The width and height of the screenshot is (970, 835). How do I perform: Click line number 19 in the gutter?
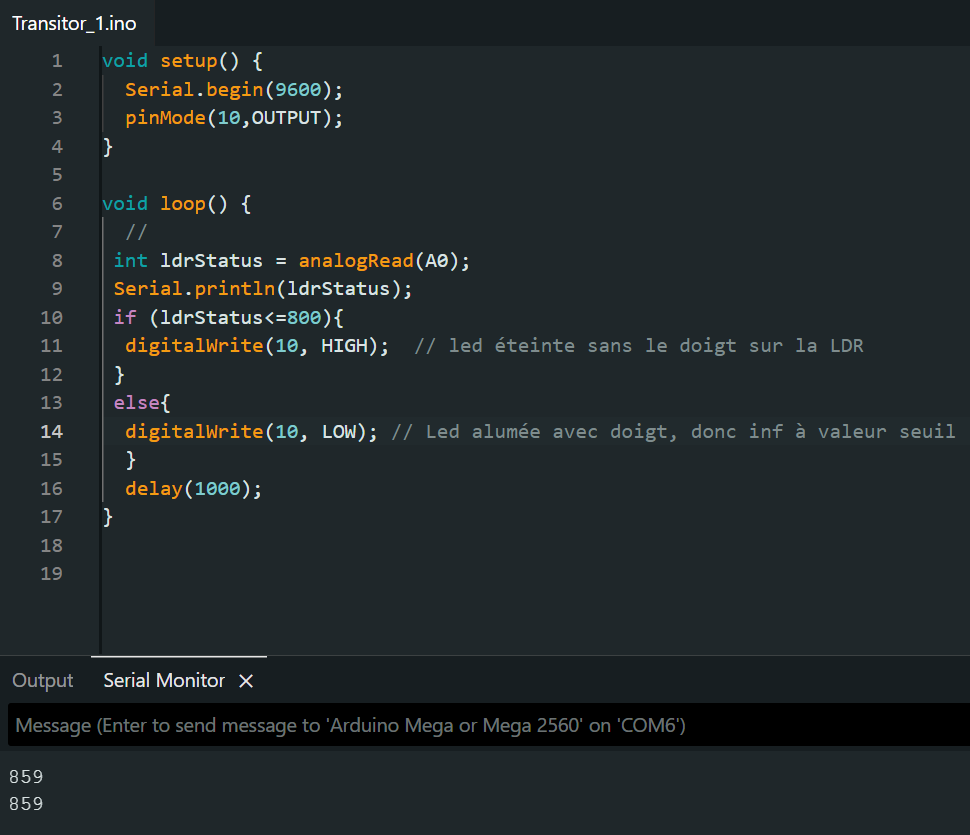pos(52,574)
